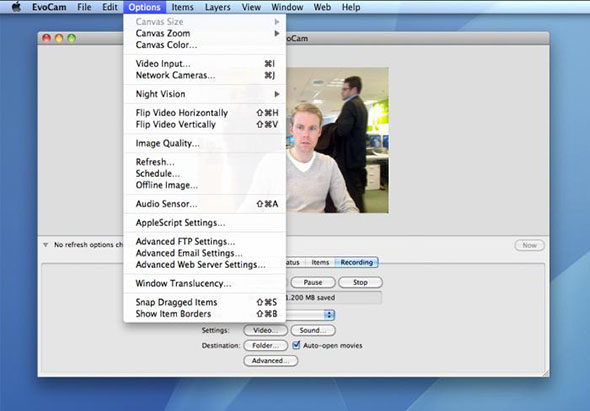The width and height of the screenshot is (590, 411).
Task: Expand the Night Vision submenu
Action: [x=205, y=94]
